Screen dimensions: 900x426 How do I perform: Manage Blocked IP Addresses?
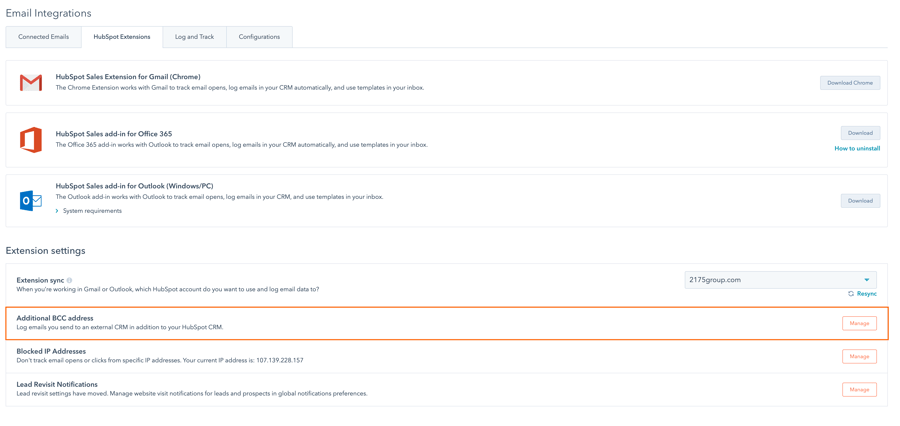859,357
